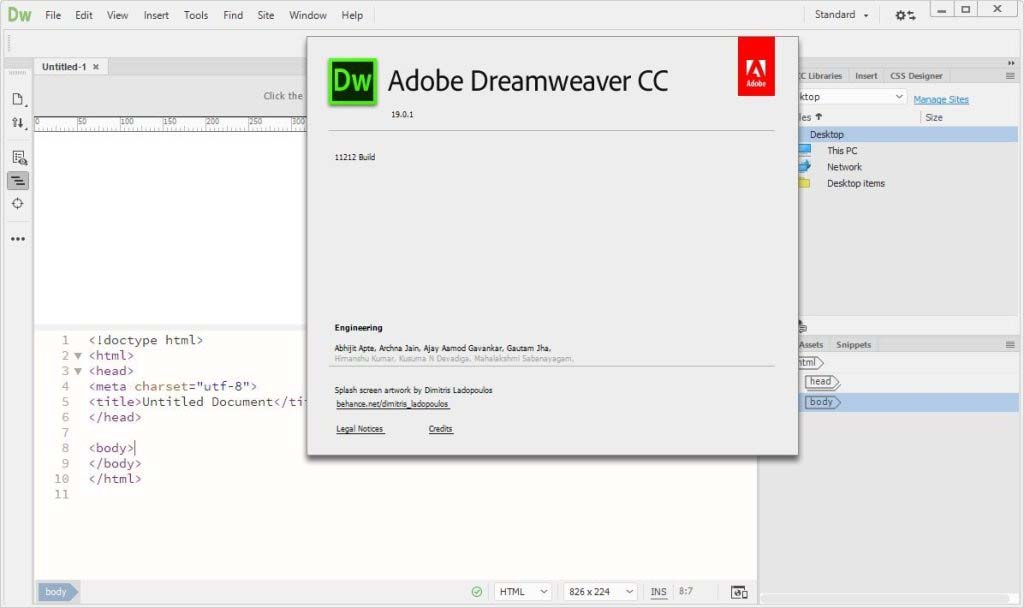Open the behance.net/dimitris_ladopoulos link
This screenshot has height=608, width=1024.
coord(392,404)
